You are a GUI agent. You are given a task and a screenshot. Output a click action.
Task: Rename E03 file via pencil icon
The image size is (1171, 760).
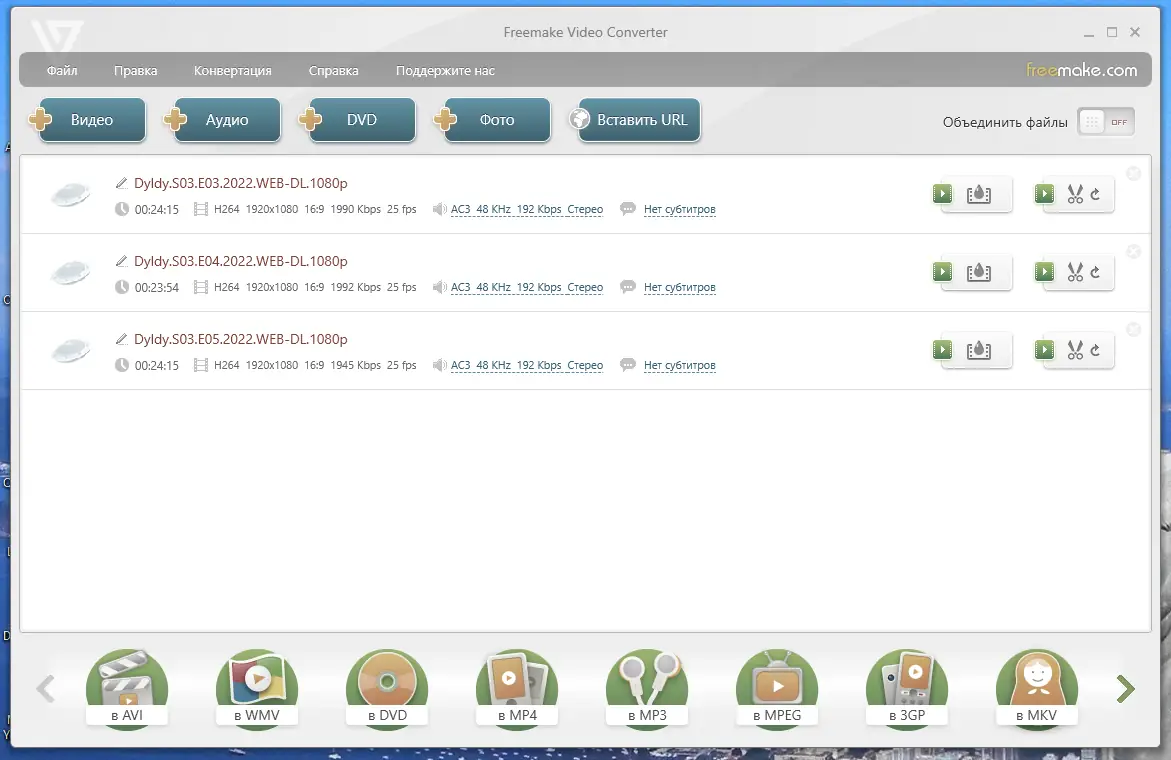tap(121, 183)
